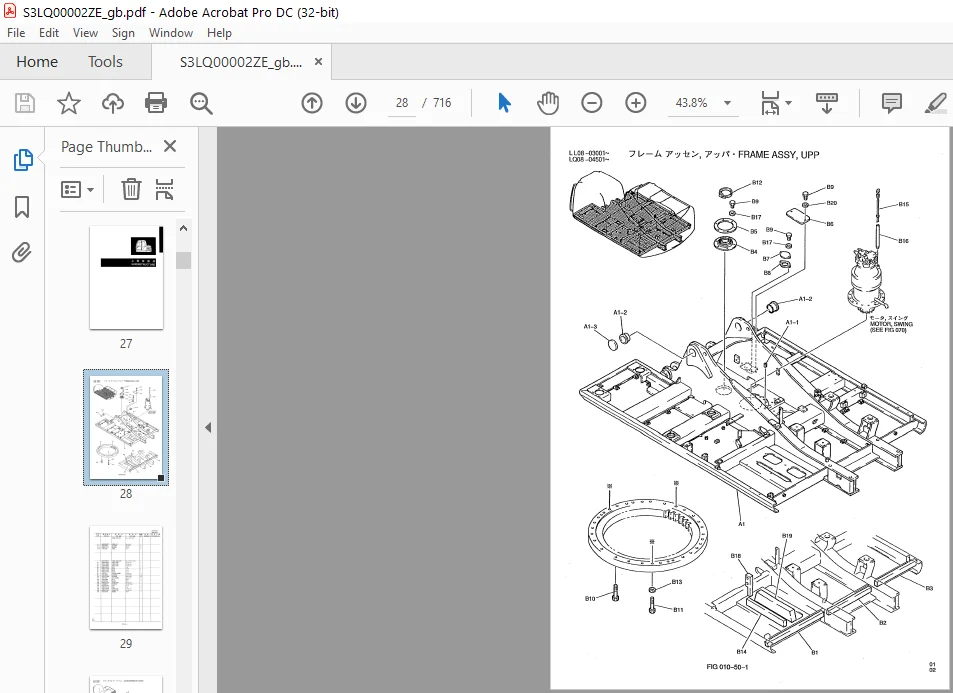The image size is (953, 693).
Task: Activate the hand pan tool
Action: click(x=548, y=103)
